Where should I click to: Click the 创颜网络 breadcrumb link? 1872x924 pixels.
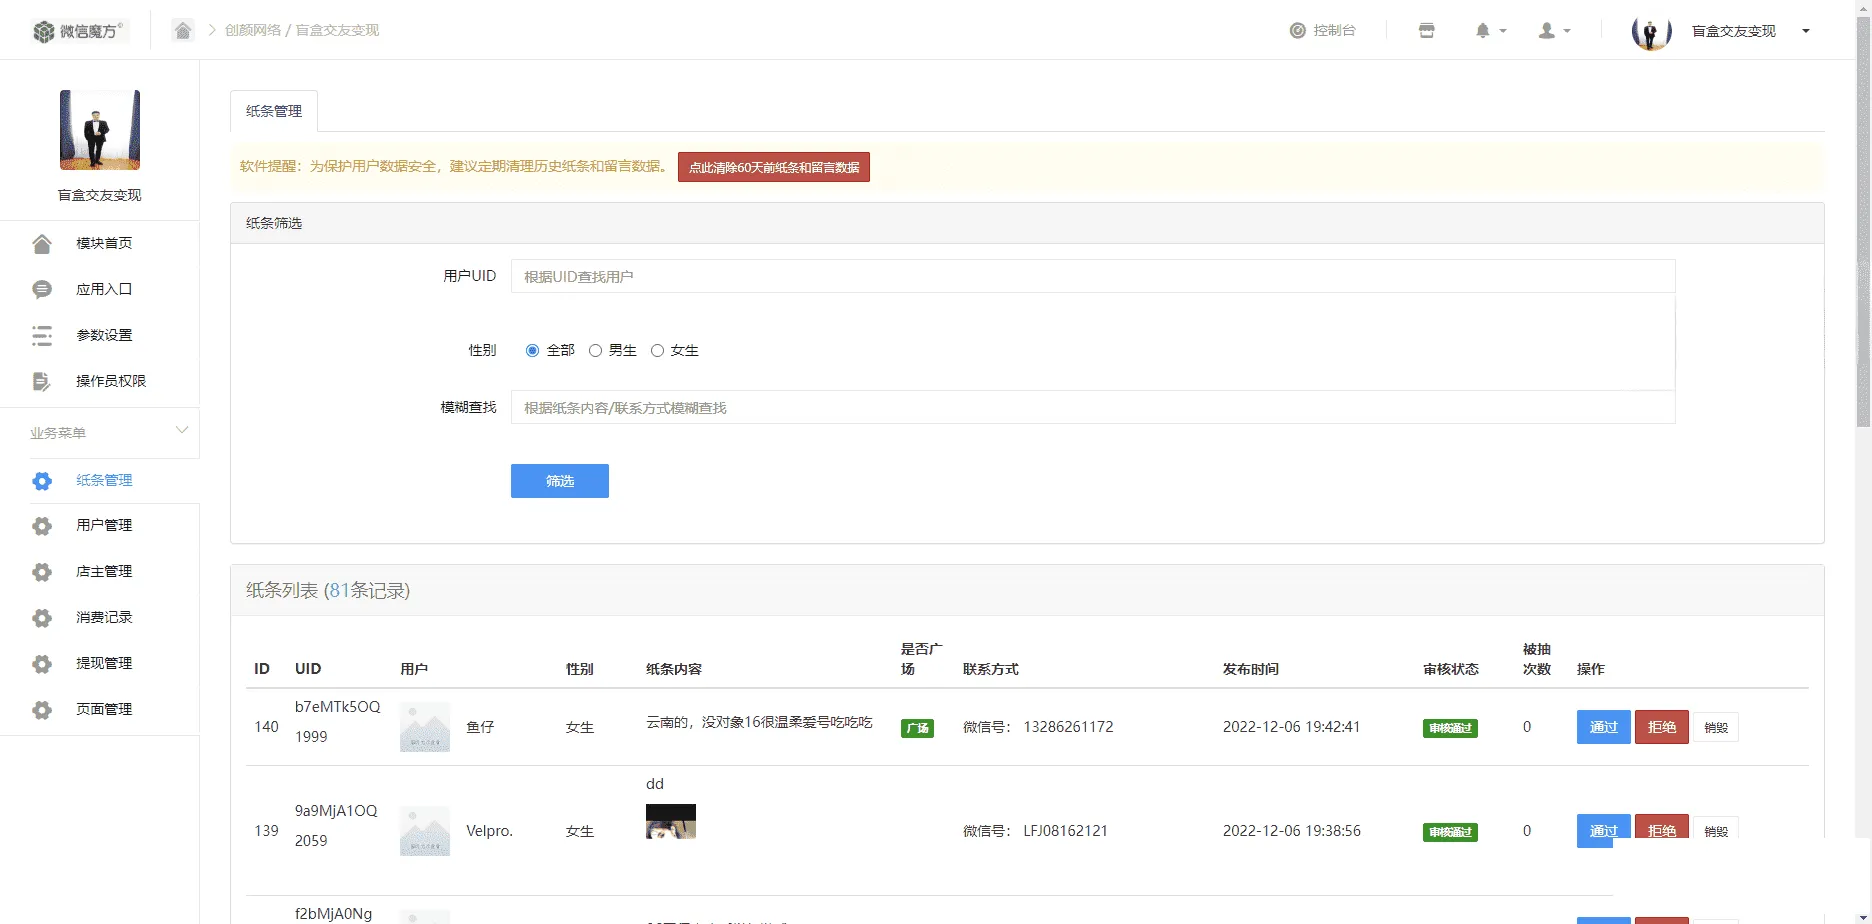coord(253,30)
